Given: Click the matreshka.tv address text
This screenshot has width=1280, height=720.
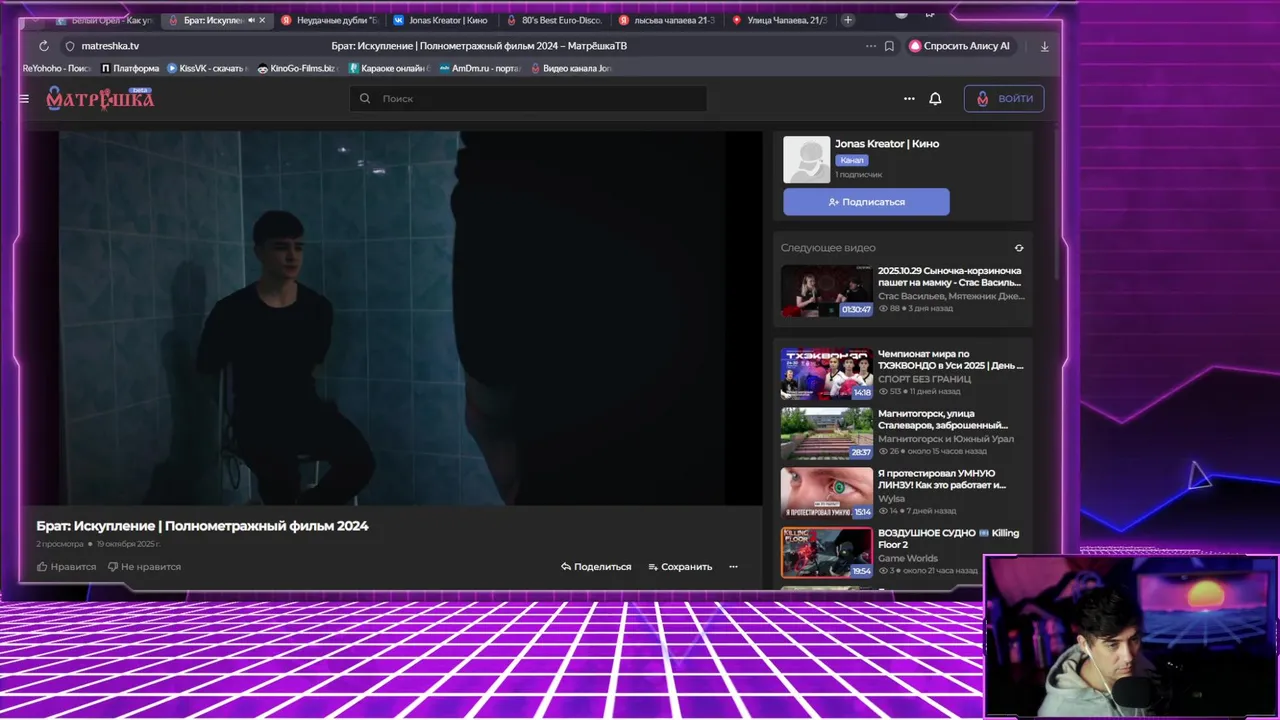Looking at the screenshot, I should point(110,46).
